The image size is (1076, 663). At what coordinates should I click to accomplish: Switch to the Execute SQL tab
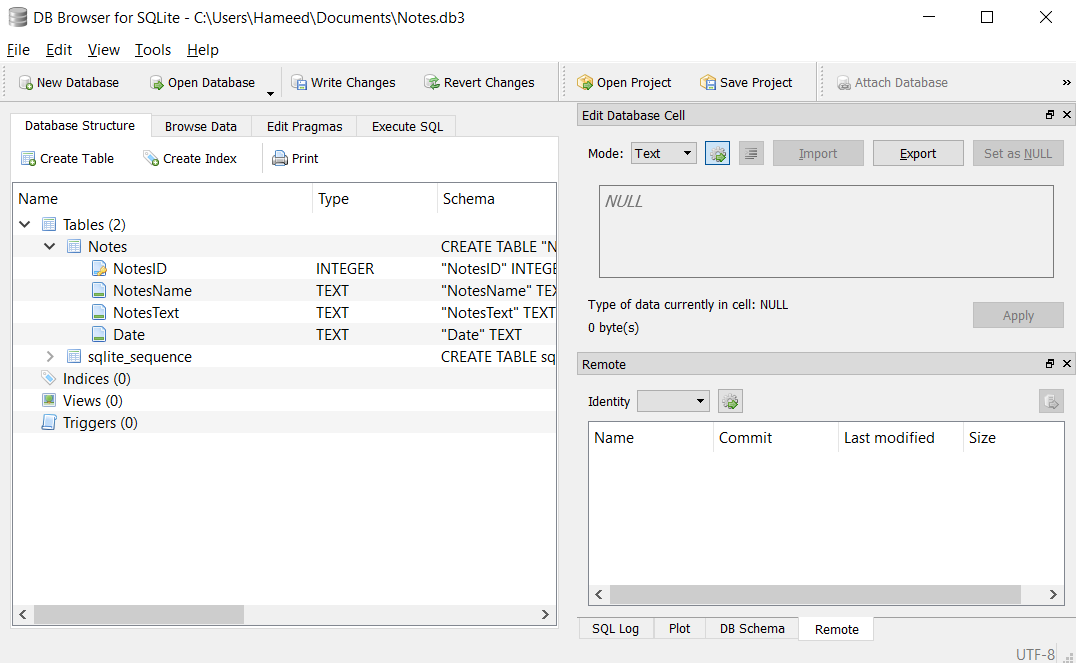[x=407, y=126]
